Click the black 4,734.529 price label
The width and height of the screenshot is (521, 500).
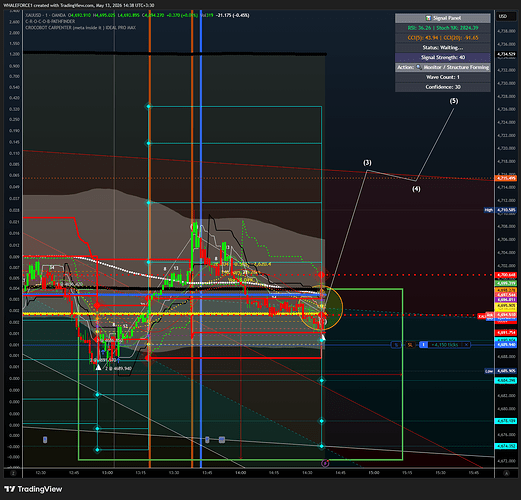point(506,54)
